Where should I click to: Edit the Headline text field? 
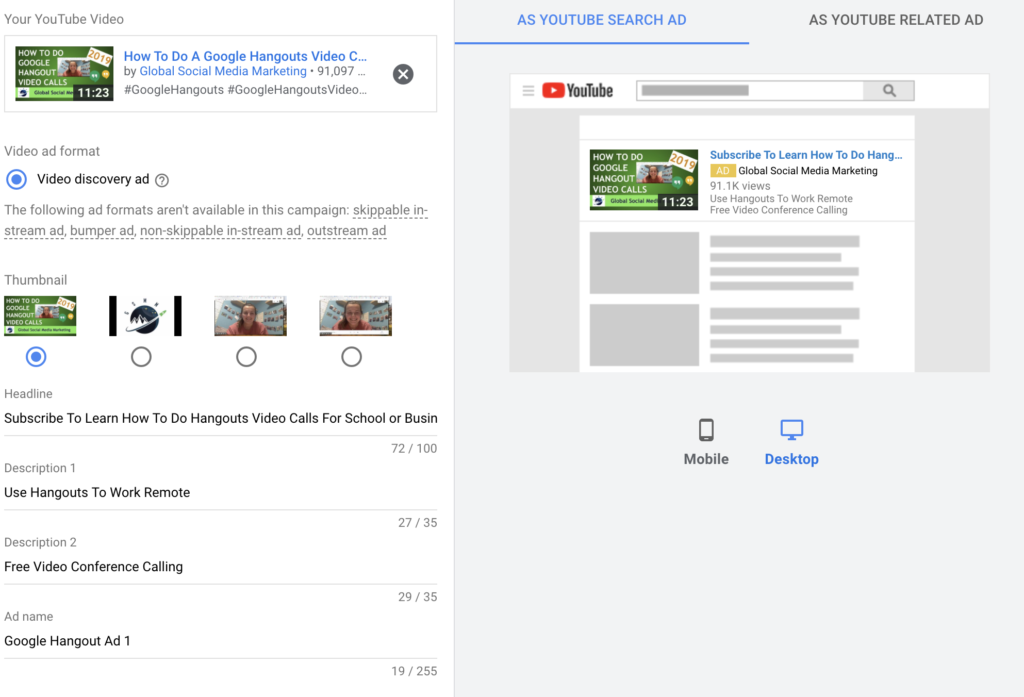[x=221, y=418]
